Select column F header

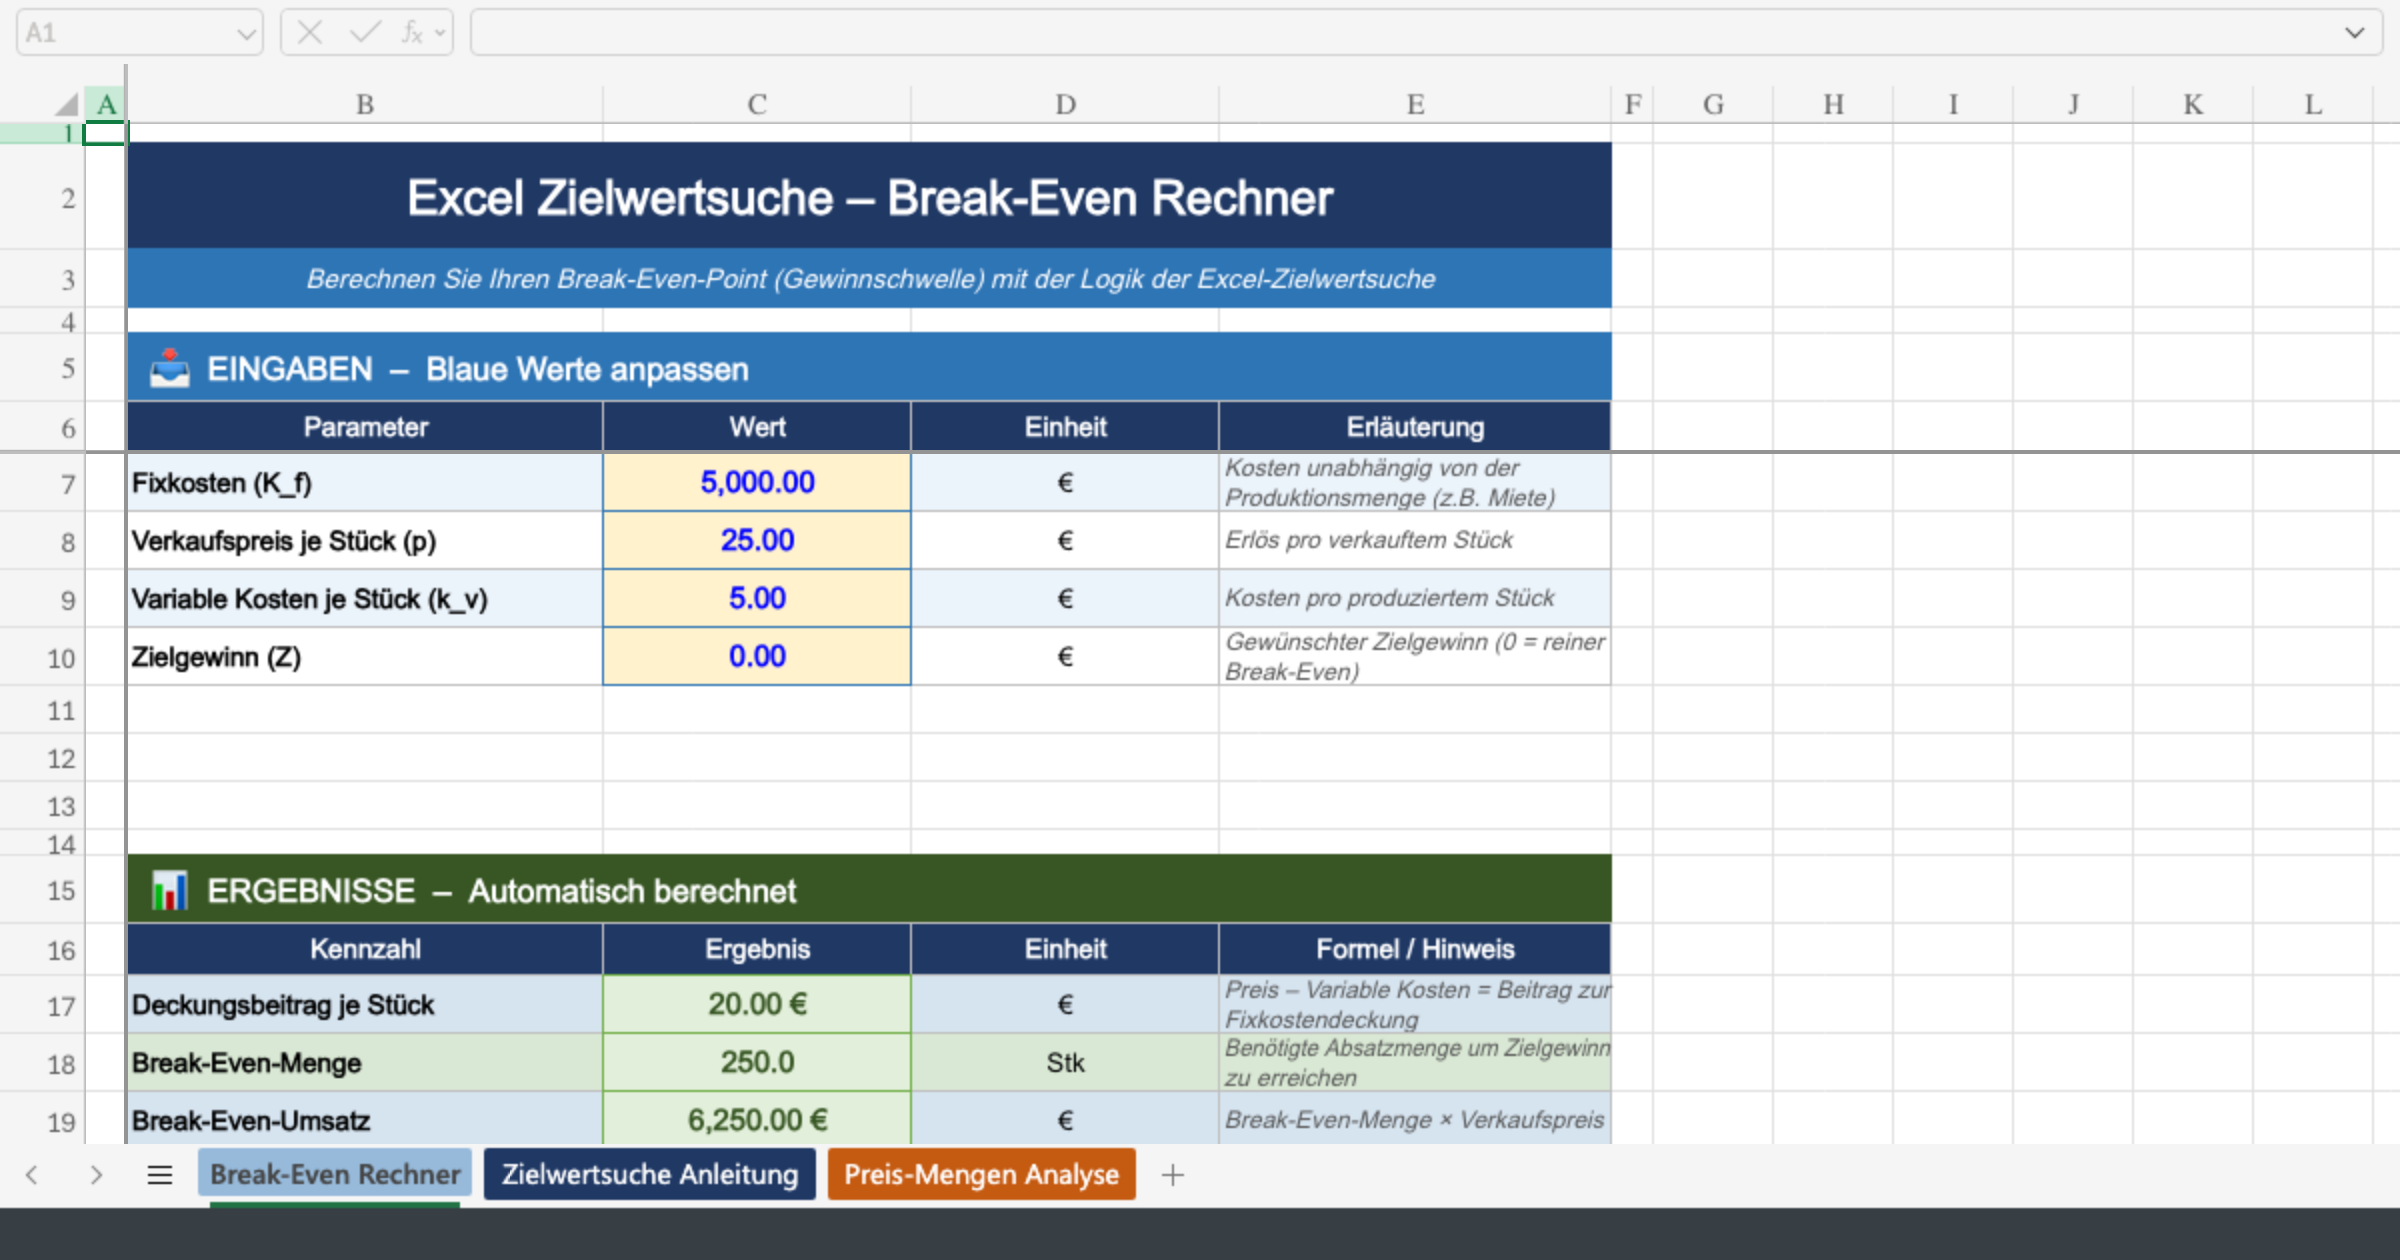pos(1633,104)
